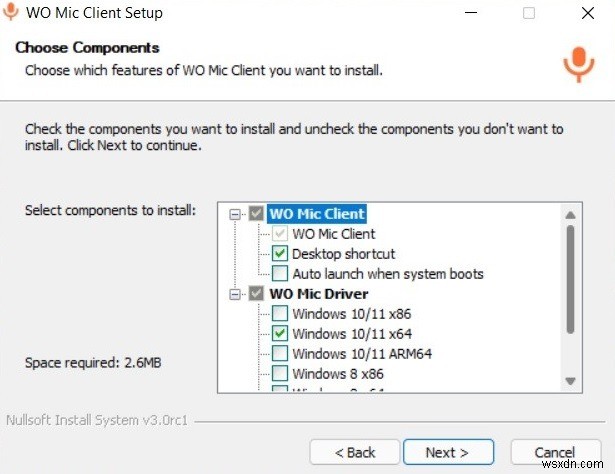Toggle the WO Mic Client group checkbox
The image size is (615, 474).
point(256,214)
